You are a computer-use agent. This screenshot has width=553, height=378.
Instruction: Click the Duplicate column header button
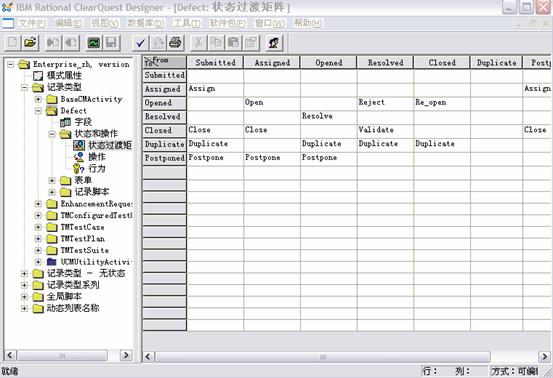tap(496, 62)
